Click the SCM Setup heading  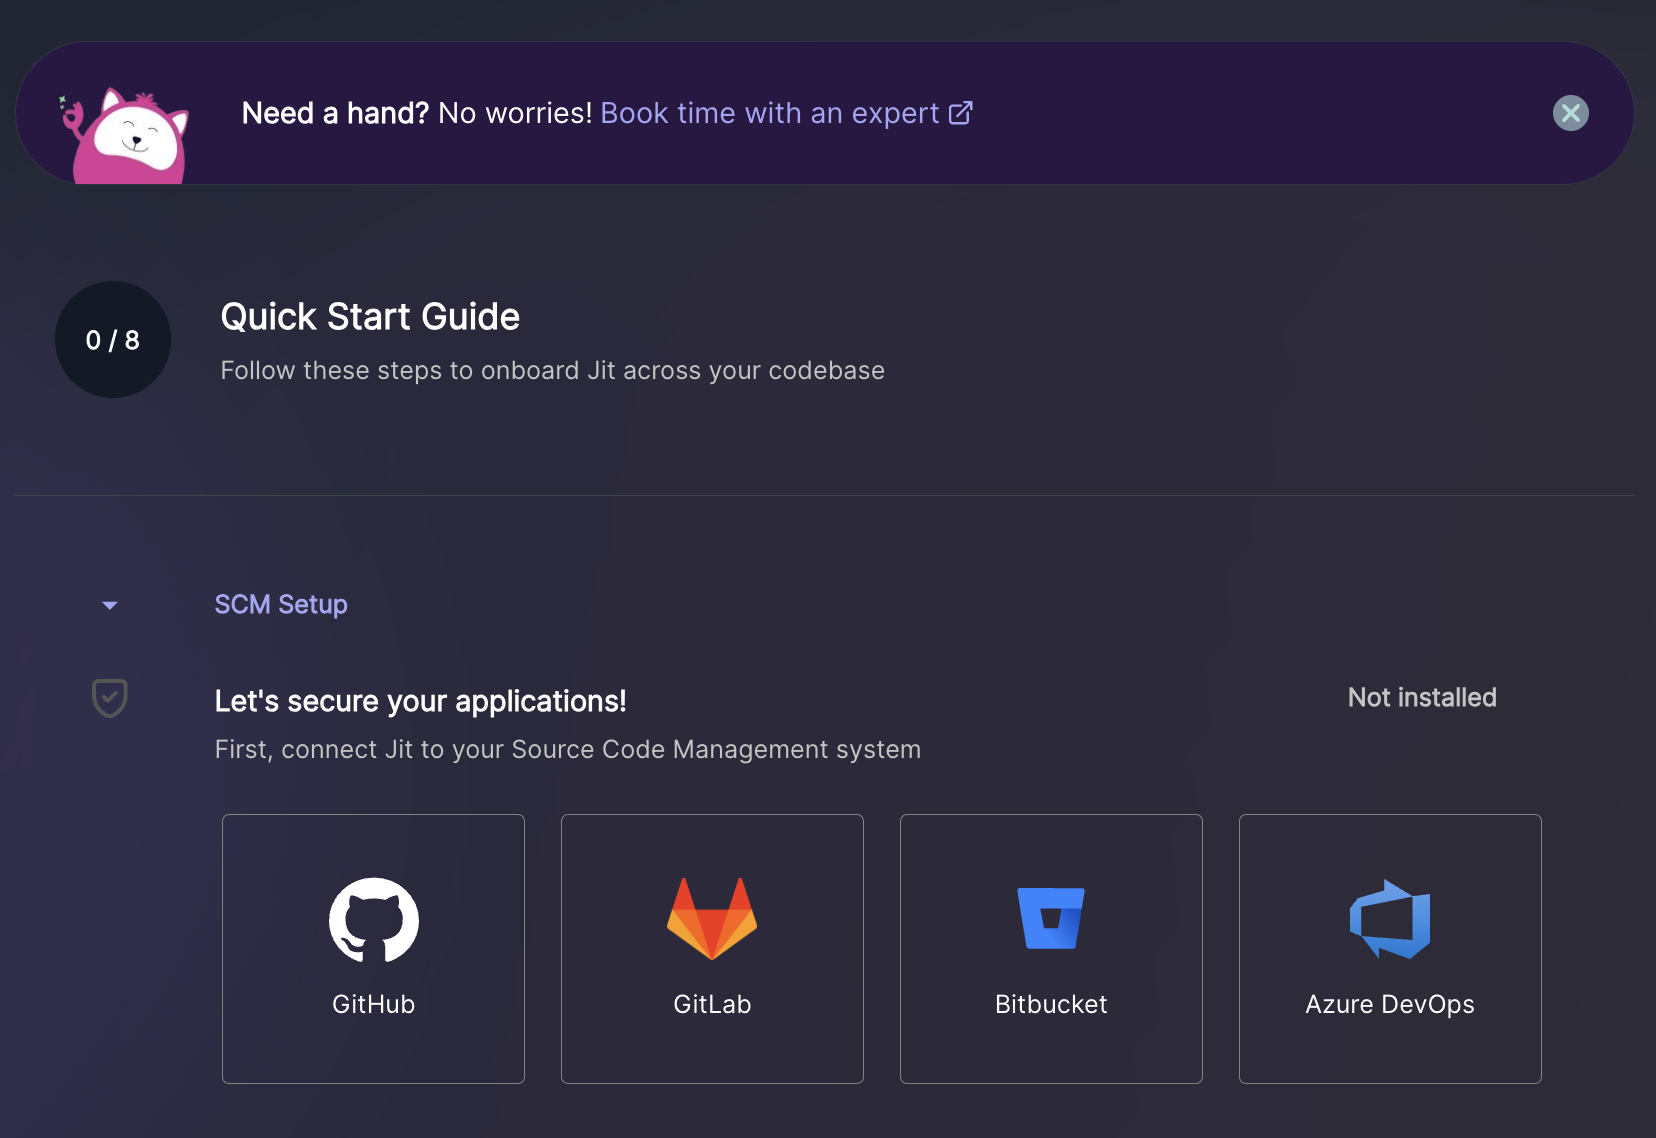pyautogui.click(x=281, y=604)
